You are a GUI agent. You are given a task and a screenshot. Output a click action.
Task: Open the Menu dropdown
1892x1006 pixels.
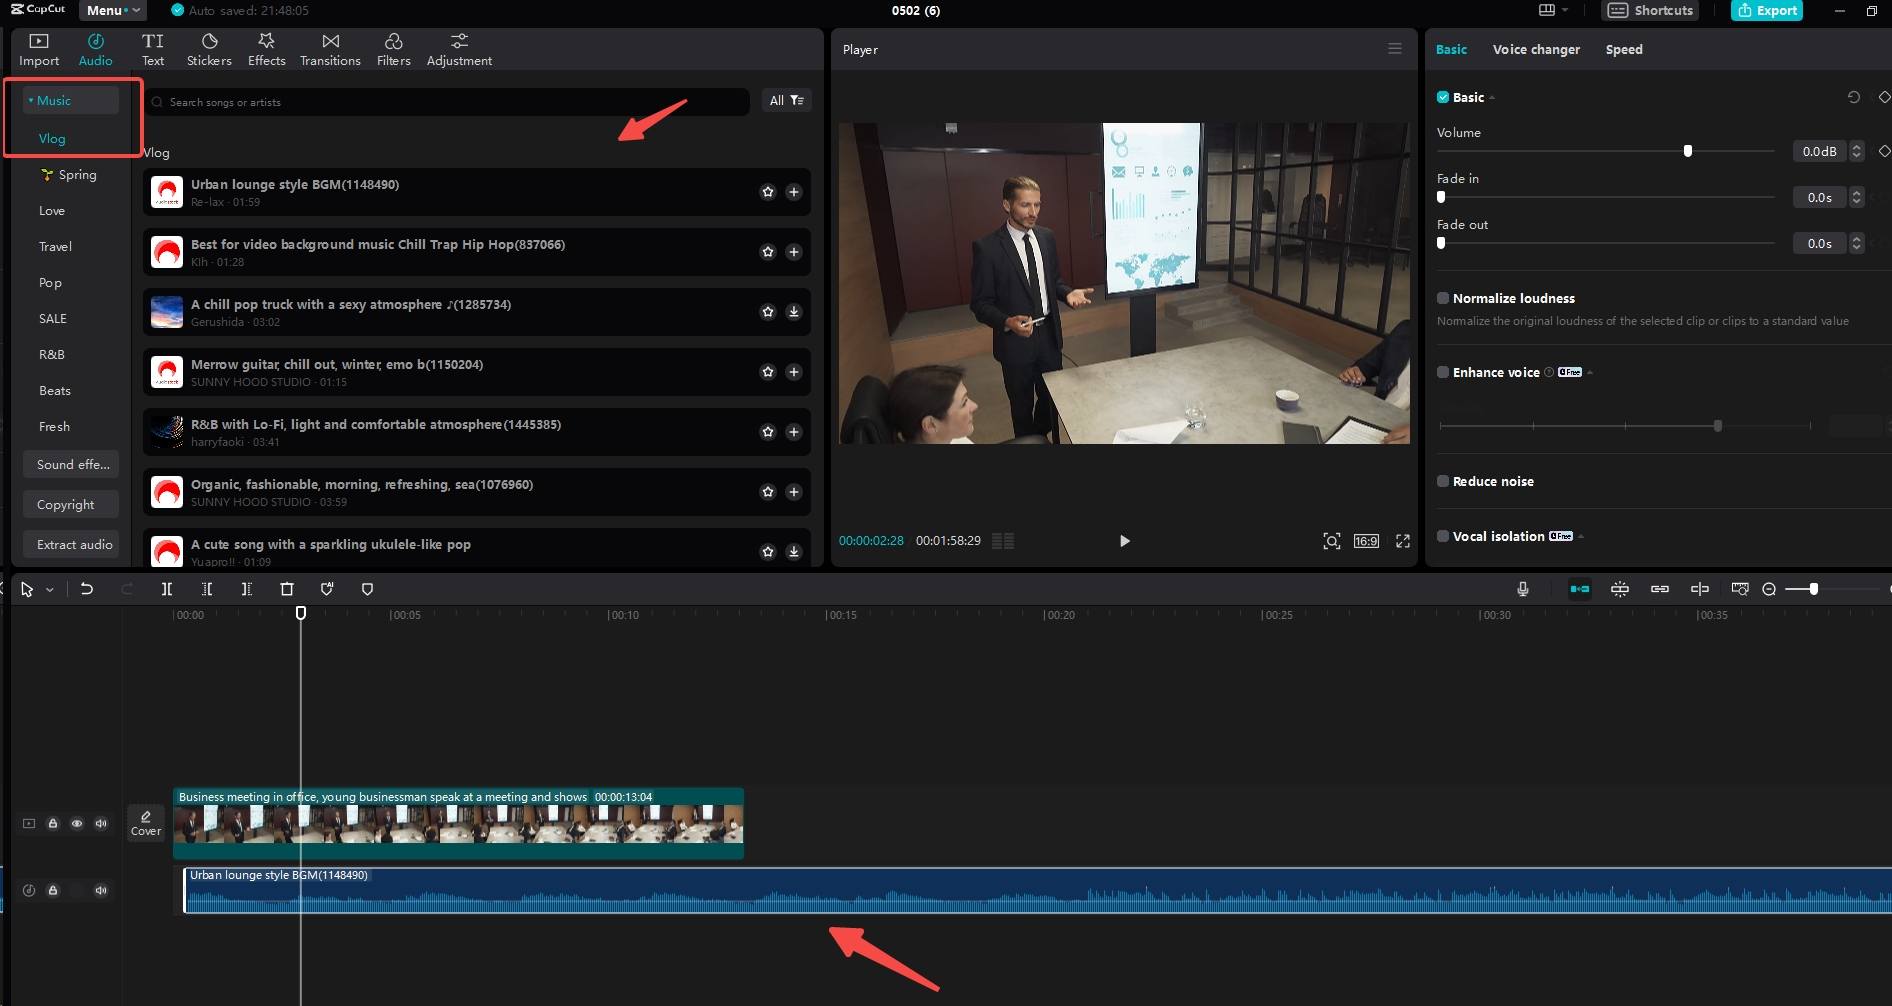tap(112, 10)
